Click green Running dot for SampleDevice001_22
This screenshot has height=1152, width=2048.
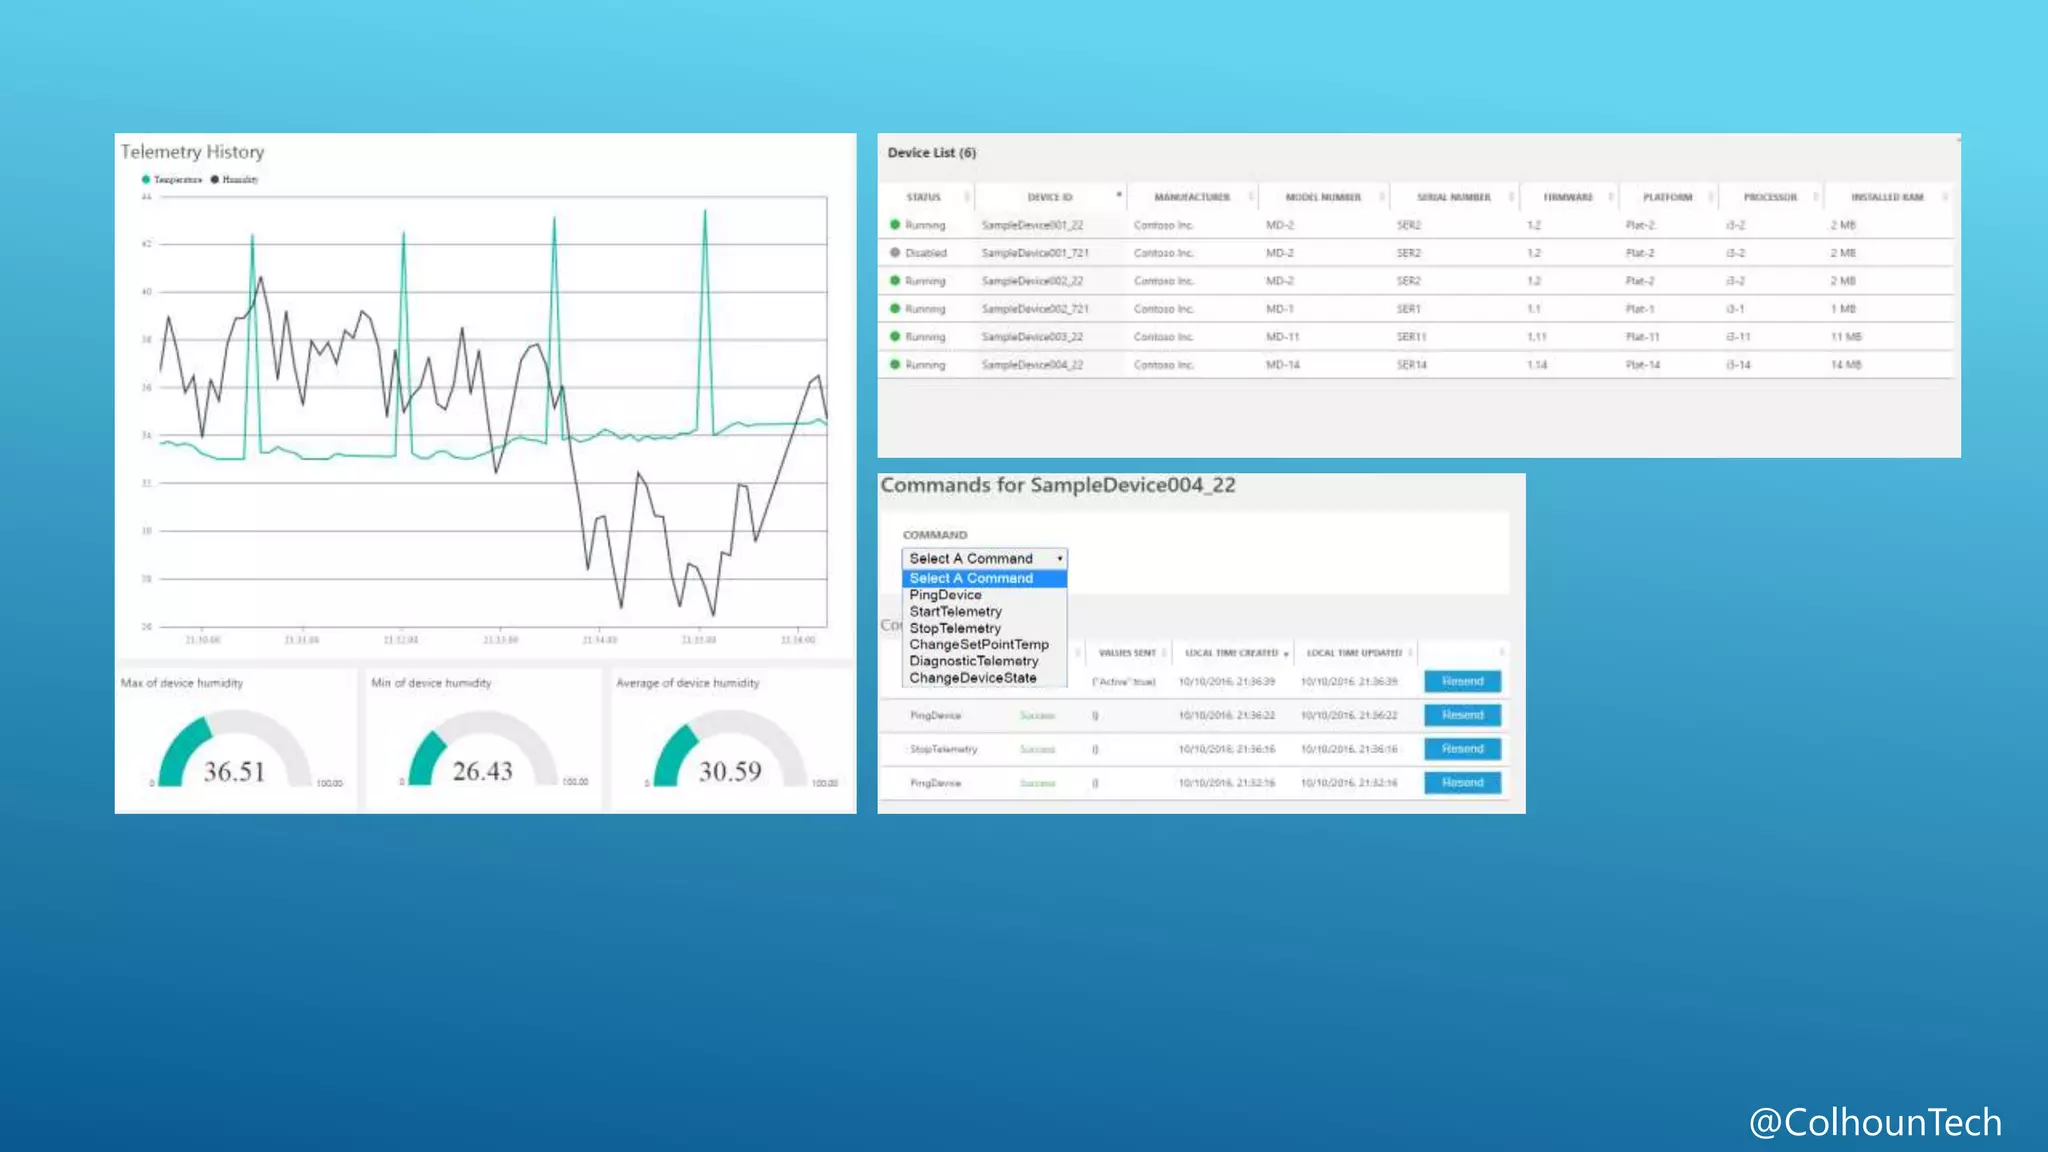coord(895,225)
